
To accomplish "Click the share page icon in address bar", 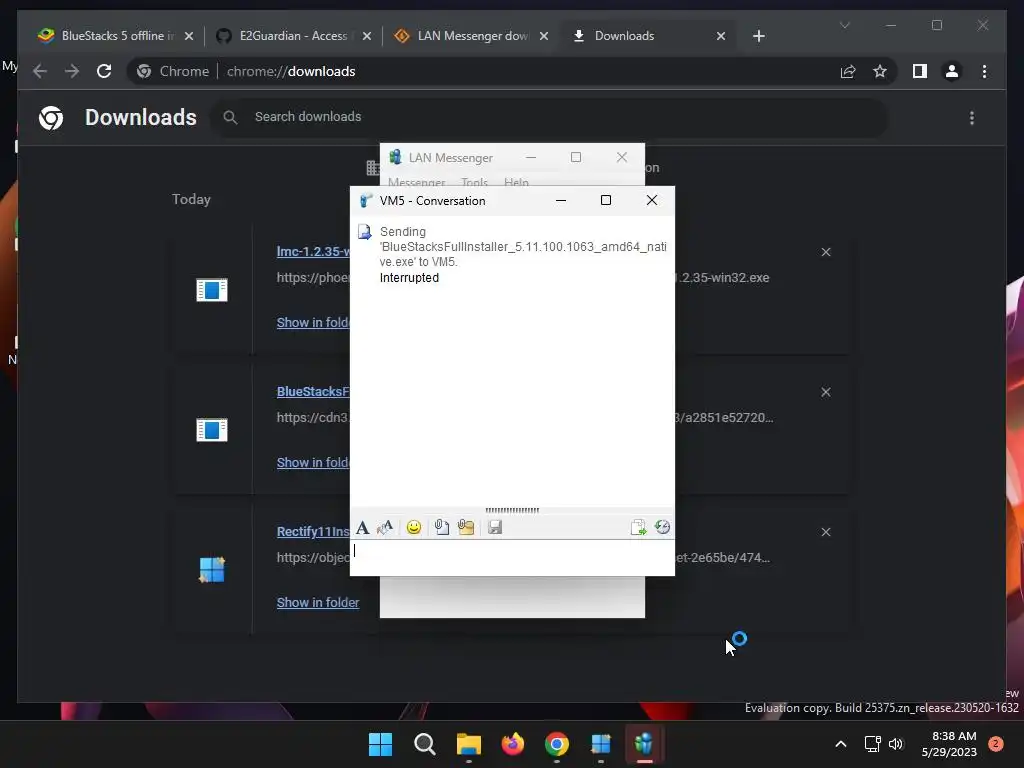I will click(x=848, y=71).
